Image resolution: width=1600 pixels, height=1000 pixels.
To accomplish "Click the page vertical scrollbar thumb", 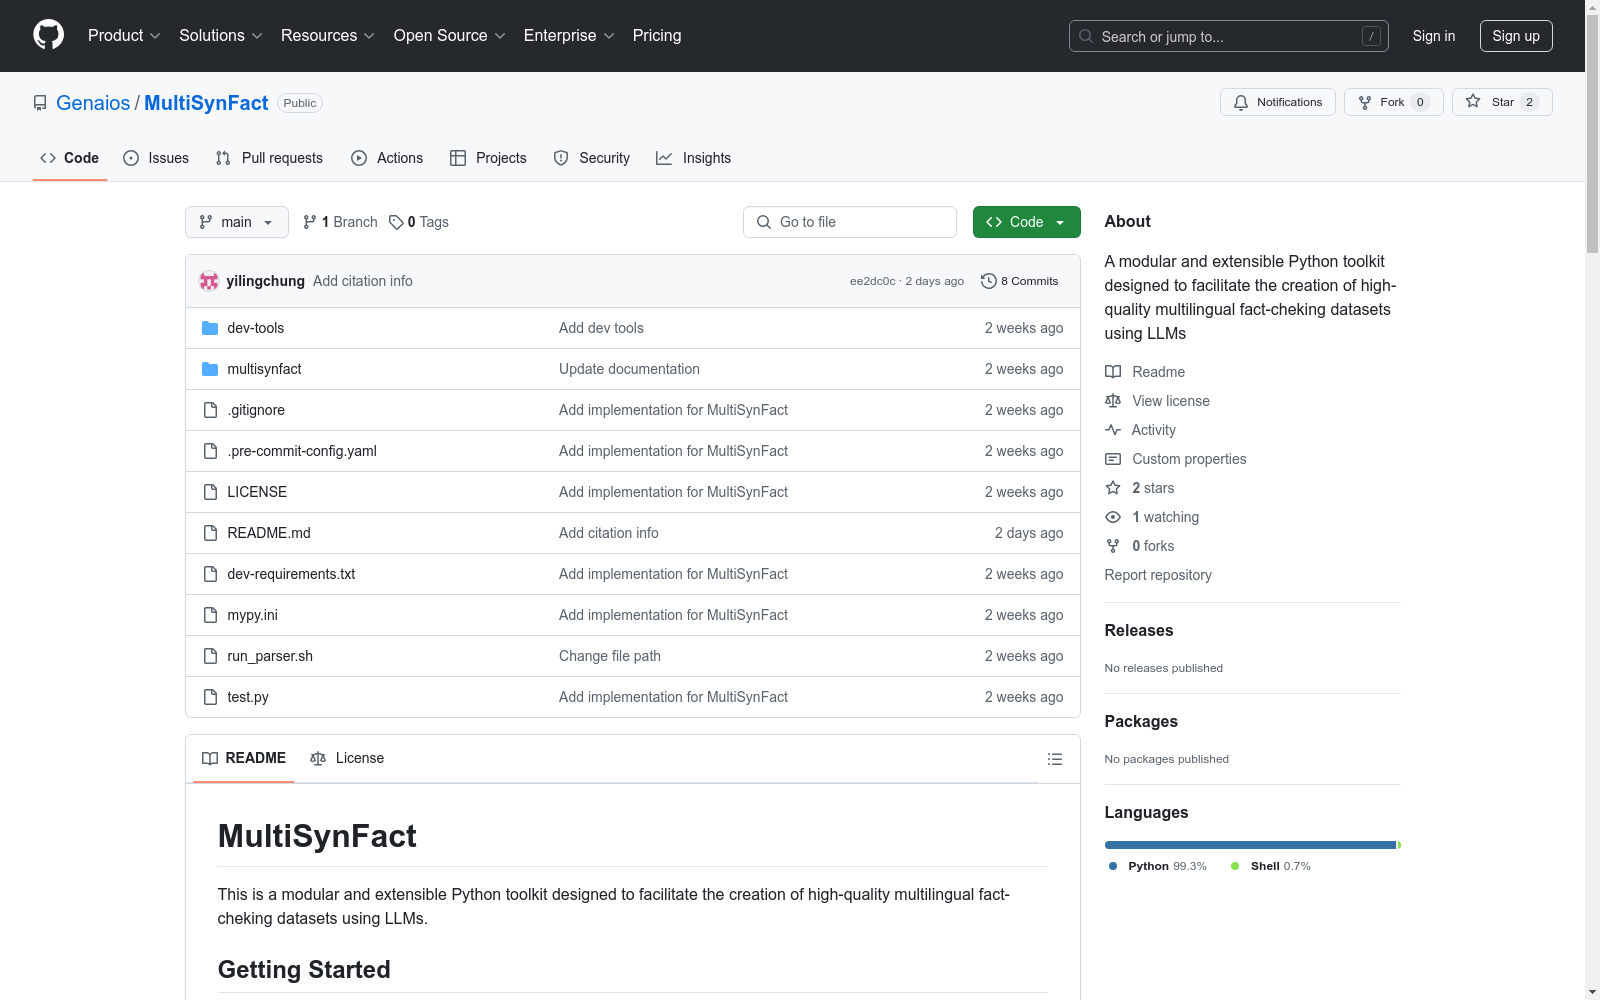I will point(1593,135).
